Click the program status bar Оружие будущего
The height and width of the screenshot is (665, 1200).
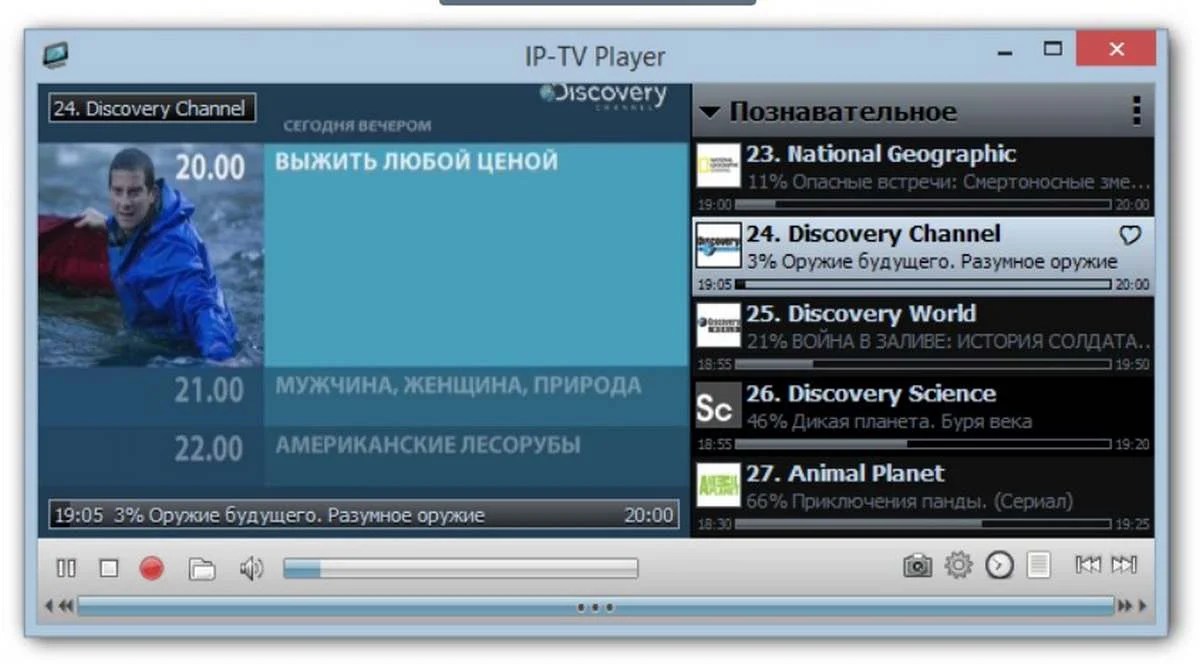[x=364, y=516]
